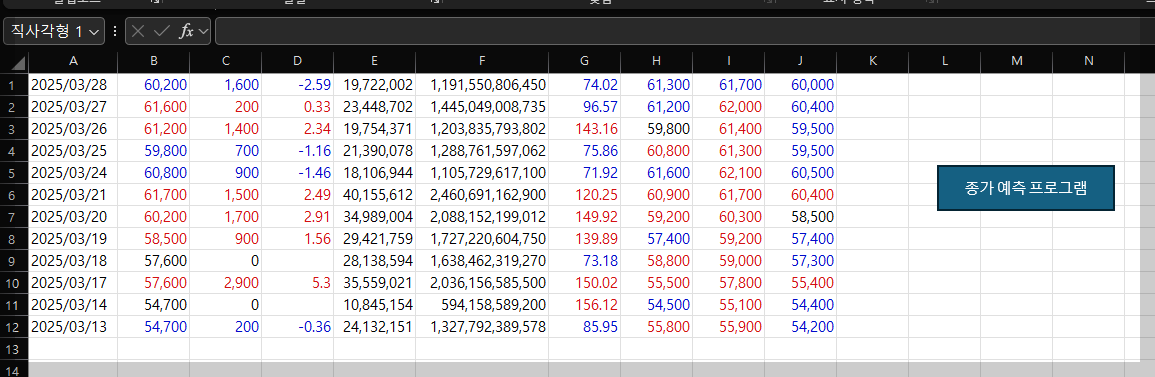Click the cell with value 57,300
The width and height of the screenshot is (1155, 377).
(x=801, y=261)
